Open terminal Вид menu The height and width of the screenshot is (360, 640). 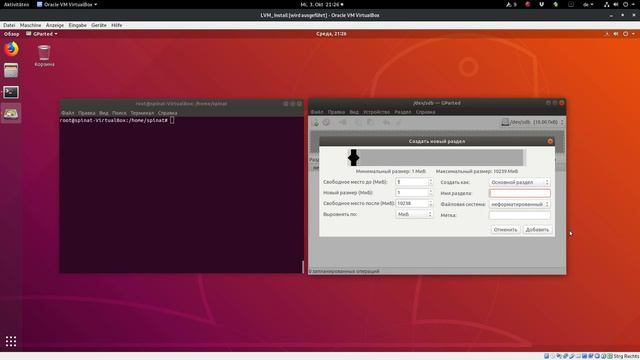pos(104,113)
